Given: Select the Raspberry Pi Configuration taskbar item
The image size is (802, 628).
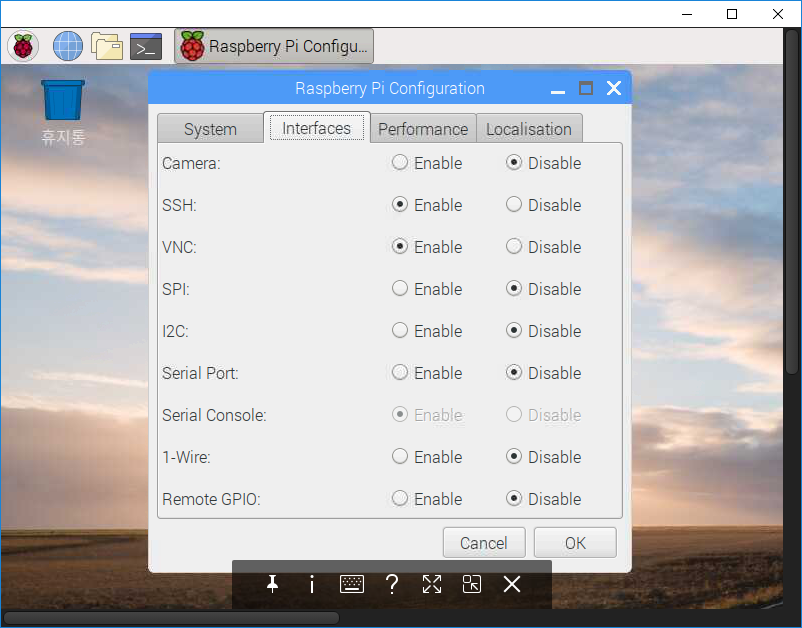Looking at the screenshot, I should (x=274, y=46).
